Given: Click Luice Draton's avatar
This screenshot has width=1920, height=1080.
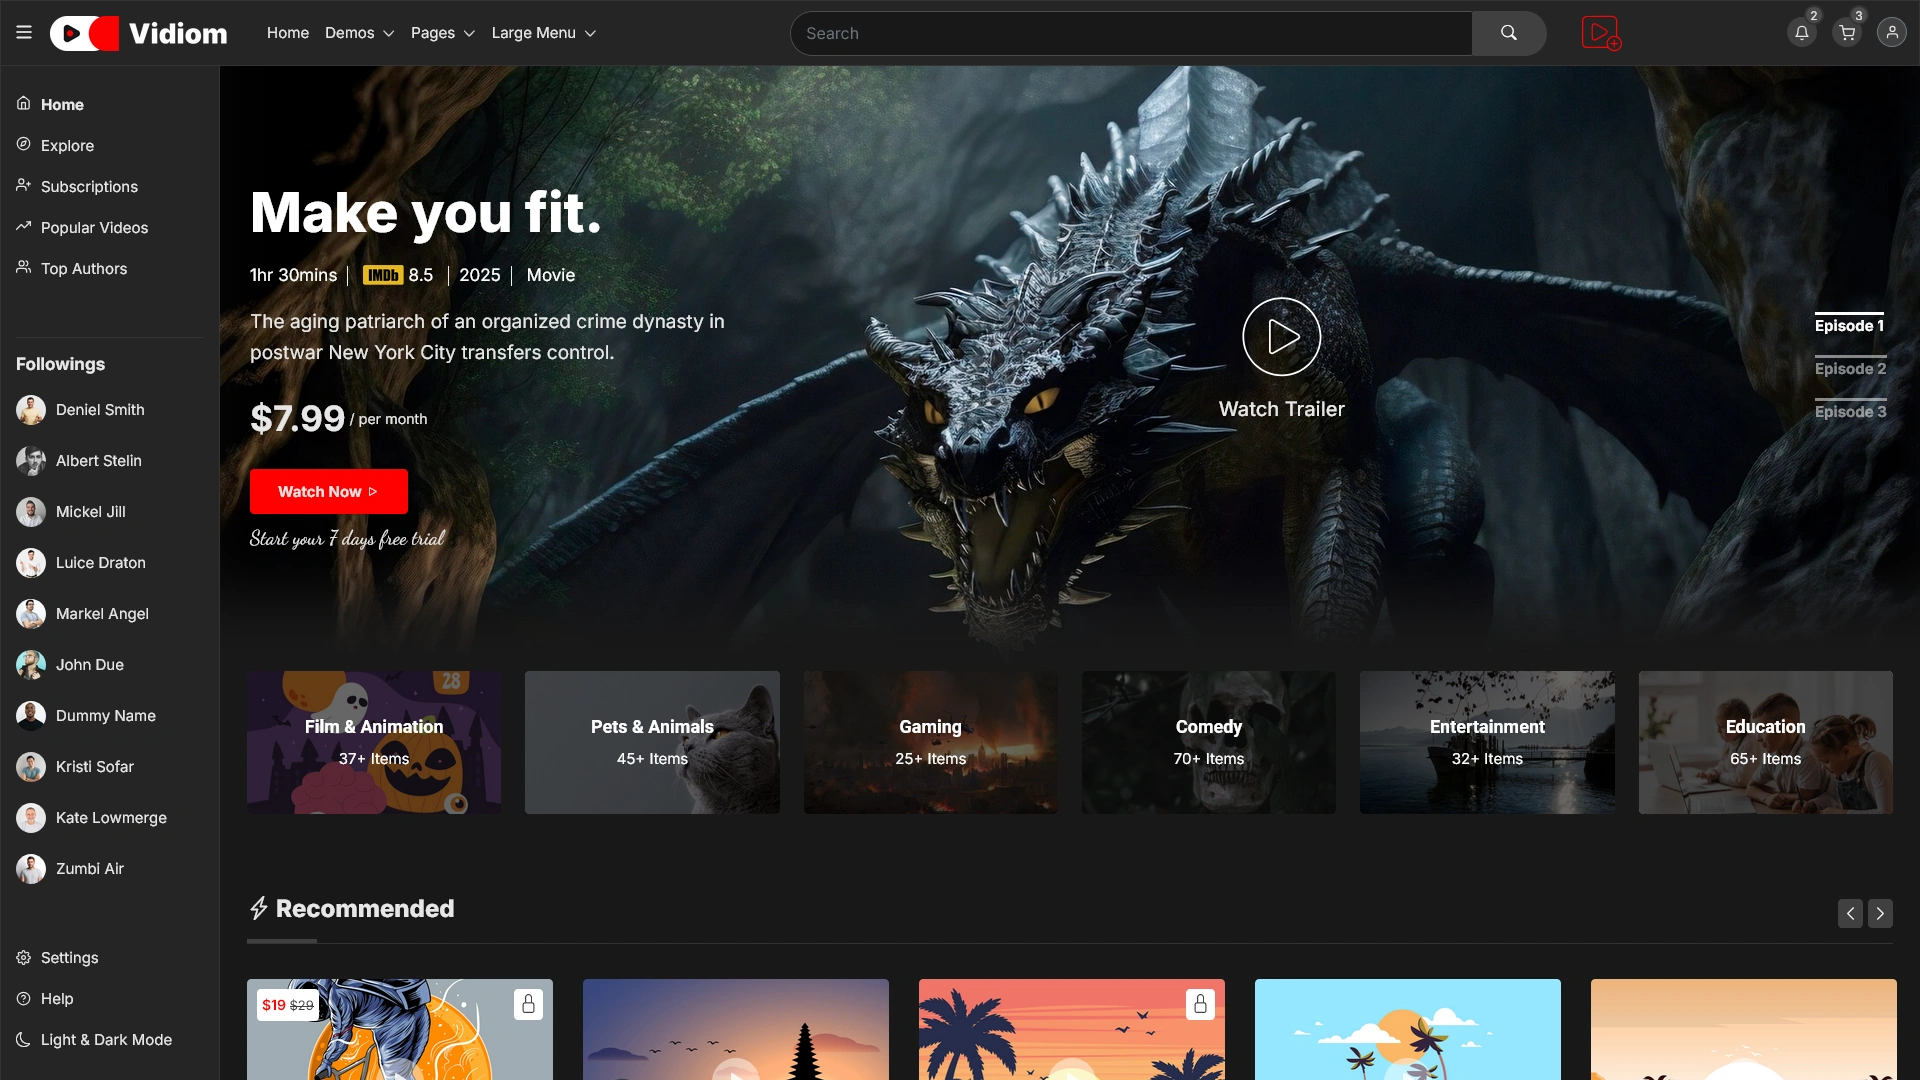Looking at the screenshot, I should 31,563.
